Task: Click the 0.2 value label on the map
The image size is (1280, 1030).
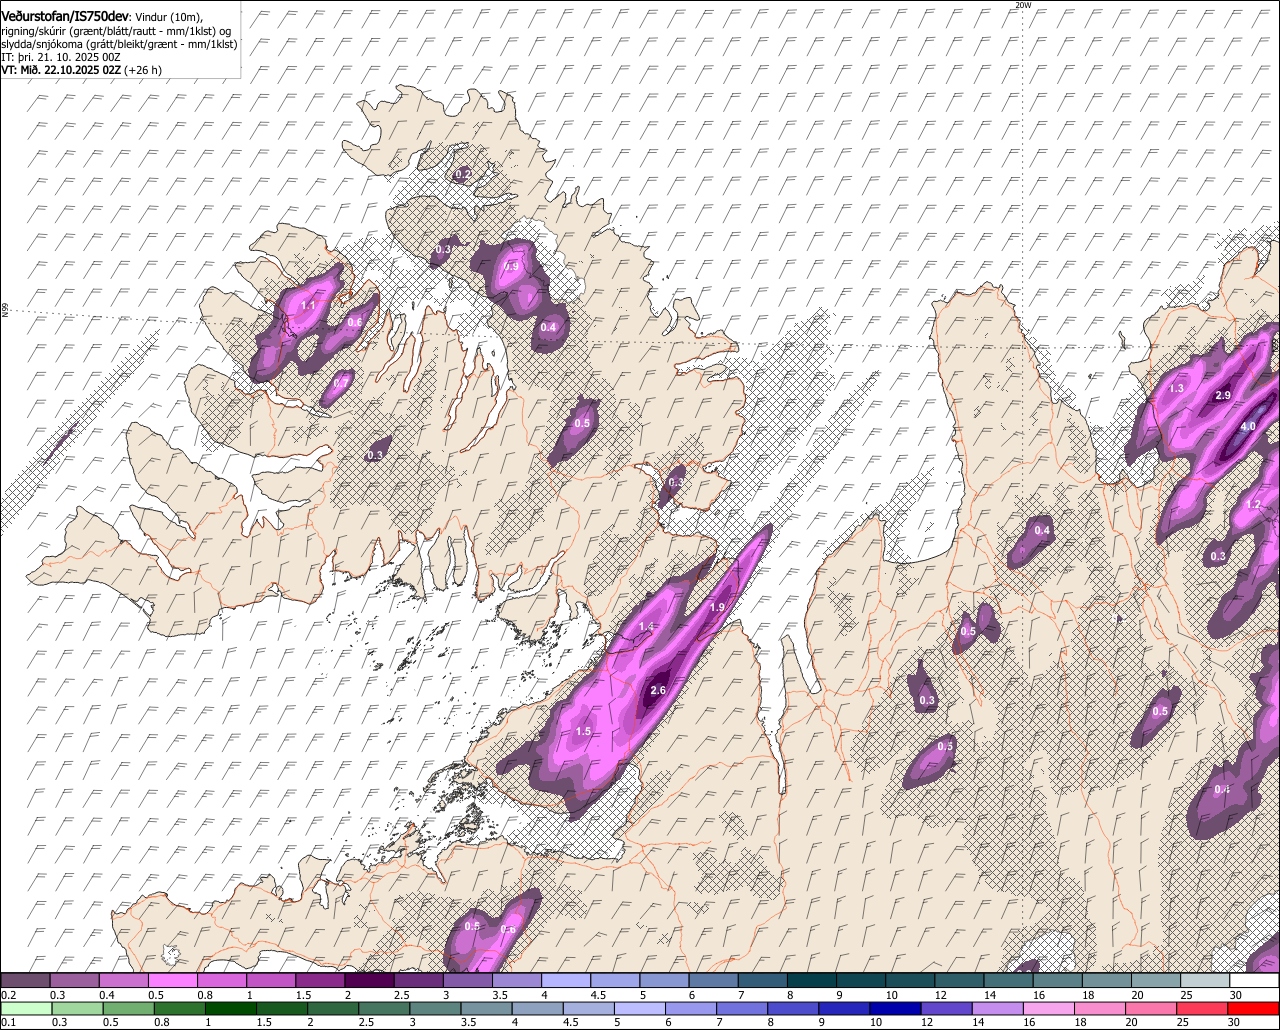Action: point(463,174)
